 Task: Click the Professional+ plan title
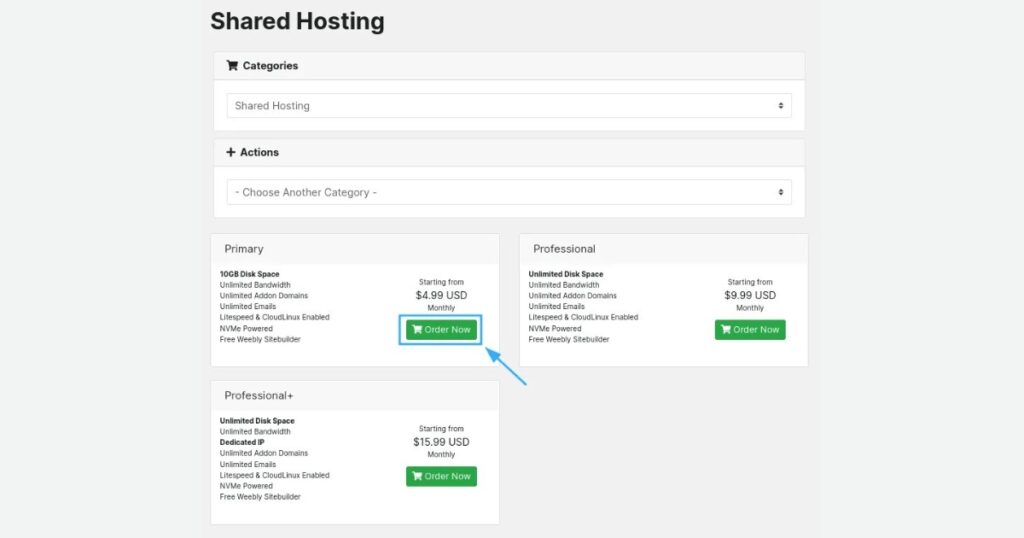(259, 396)
